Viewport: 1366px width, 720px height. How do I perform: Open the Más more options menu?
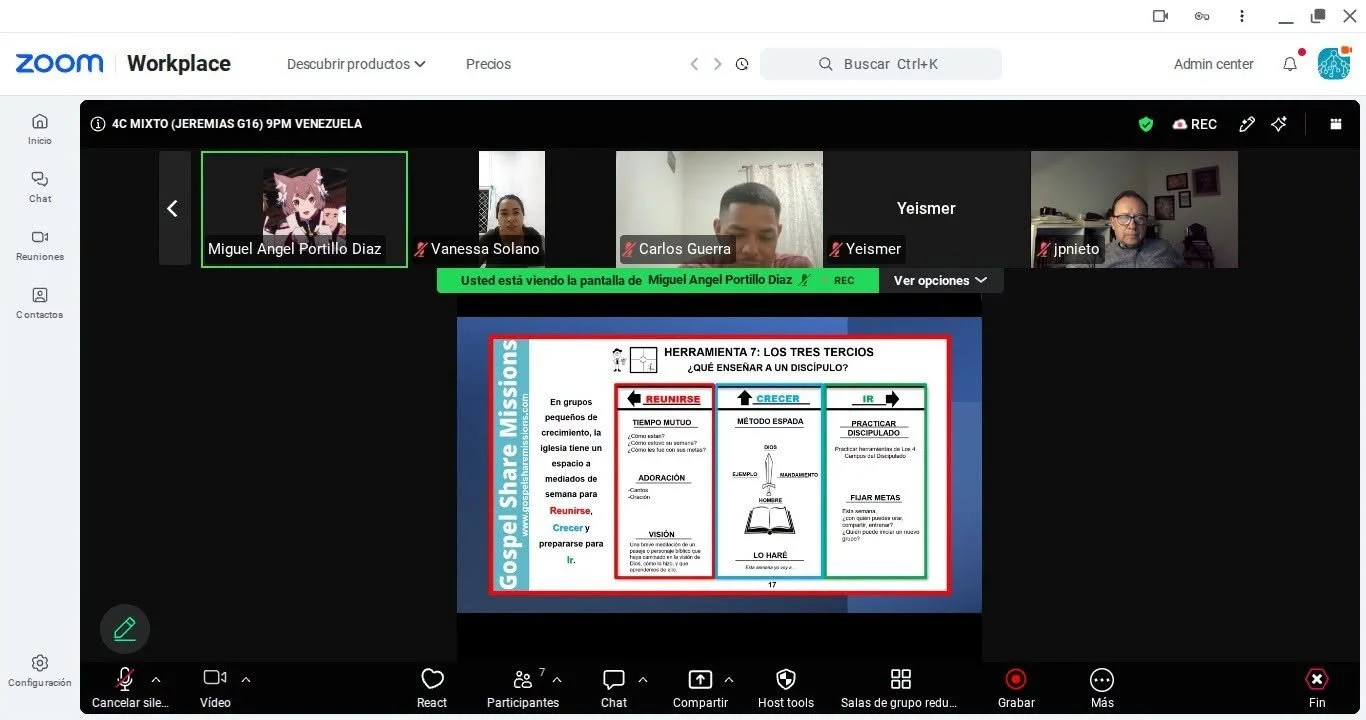coord(1102,688)
